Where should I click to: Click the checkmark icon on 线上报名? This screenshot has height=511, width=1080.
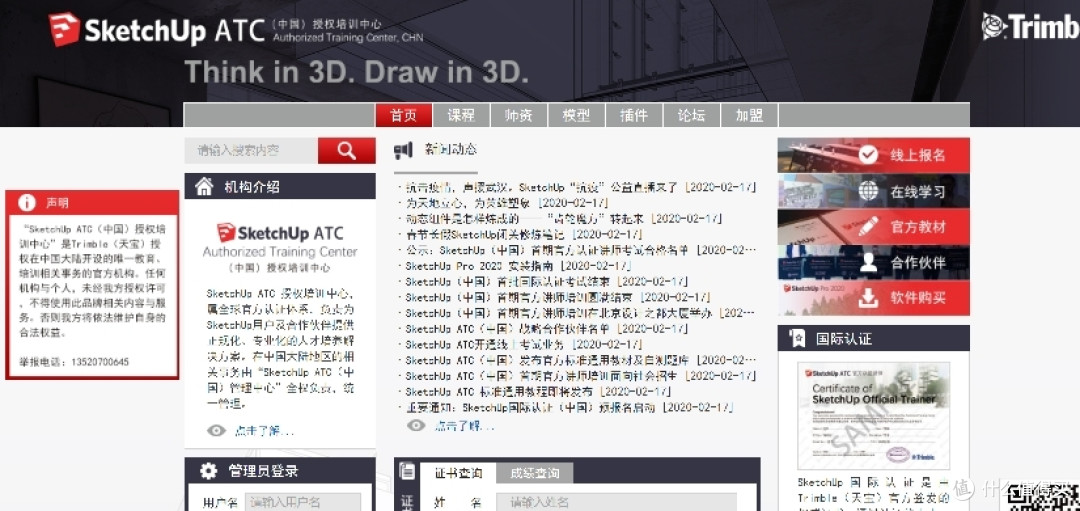pos(869,154)
